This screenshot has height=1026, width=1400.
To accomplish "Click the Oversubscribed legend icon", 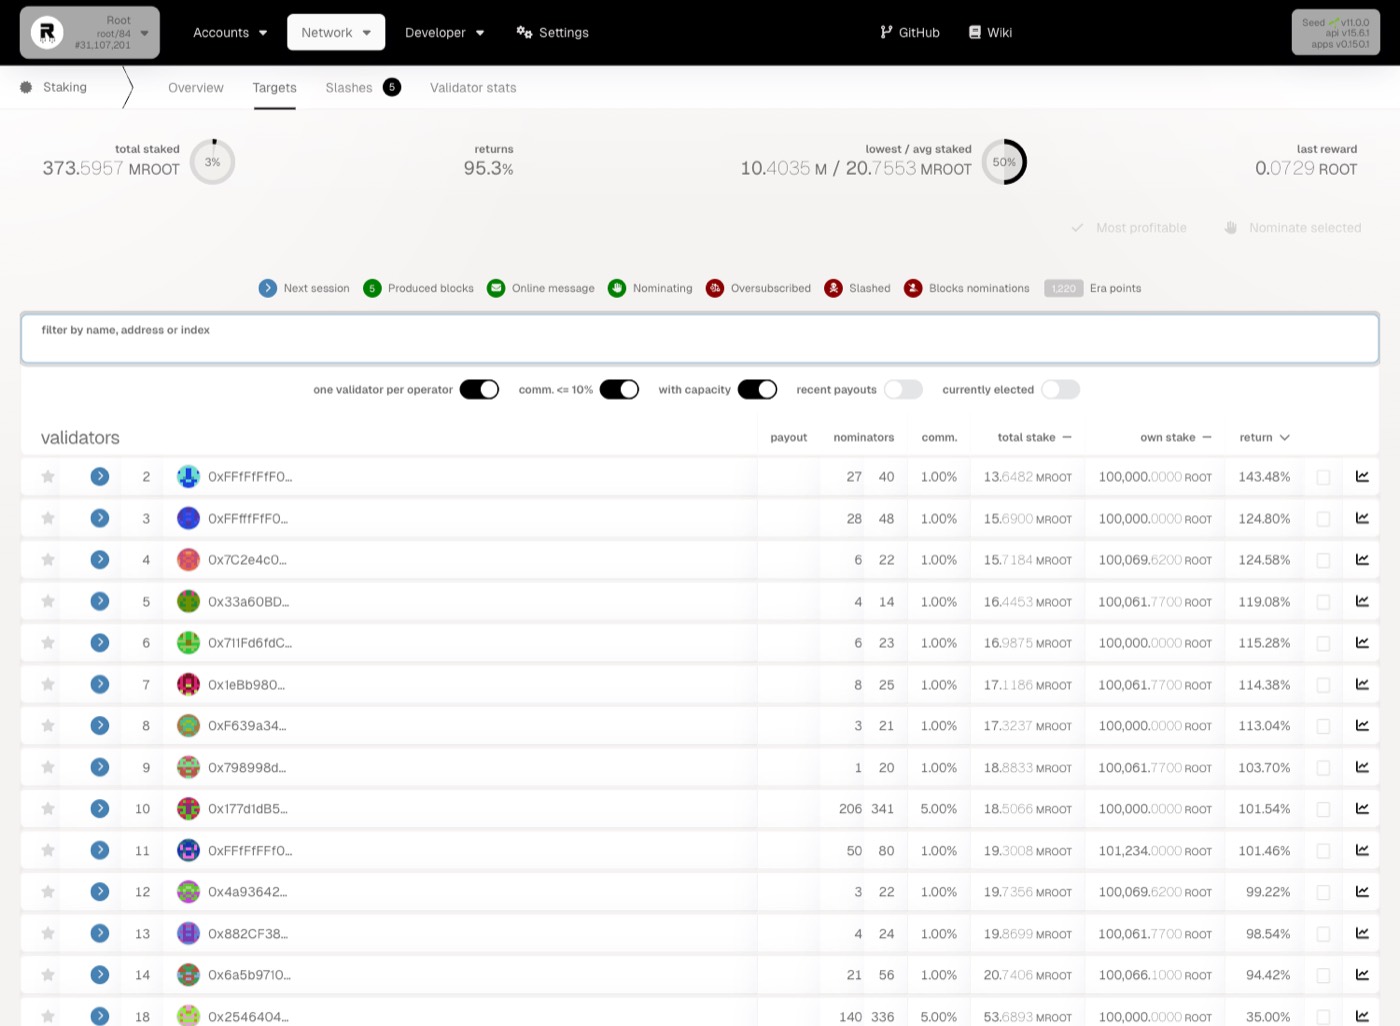I will pos(715,289).
